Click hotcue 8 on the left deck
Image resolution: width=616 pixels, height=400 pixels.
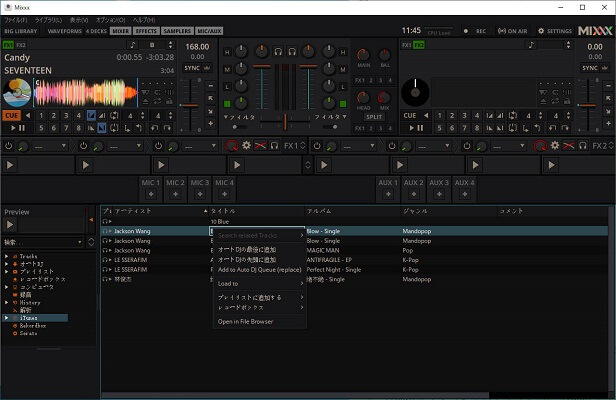(x=79, y=128)
